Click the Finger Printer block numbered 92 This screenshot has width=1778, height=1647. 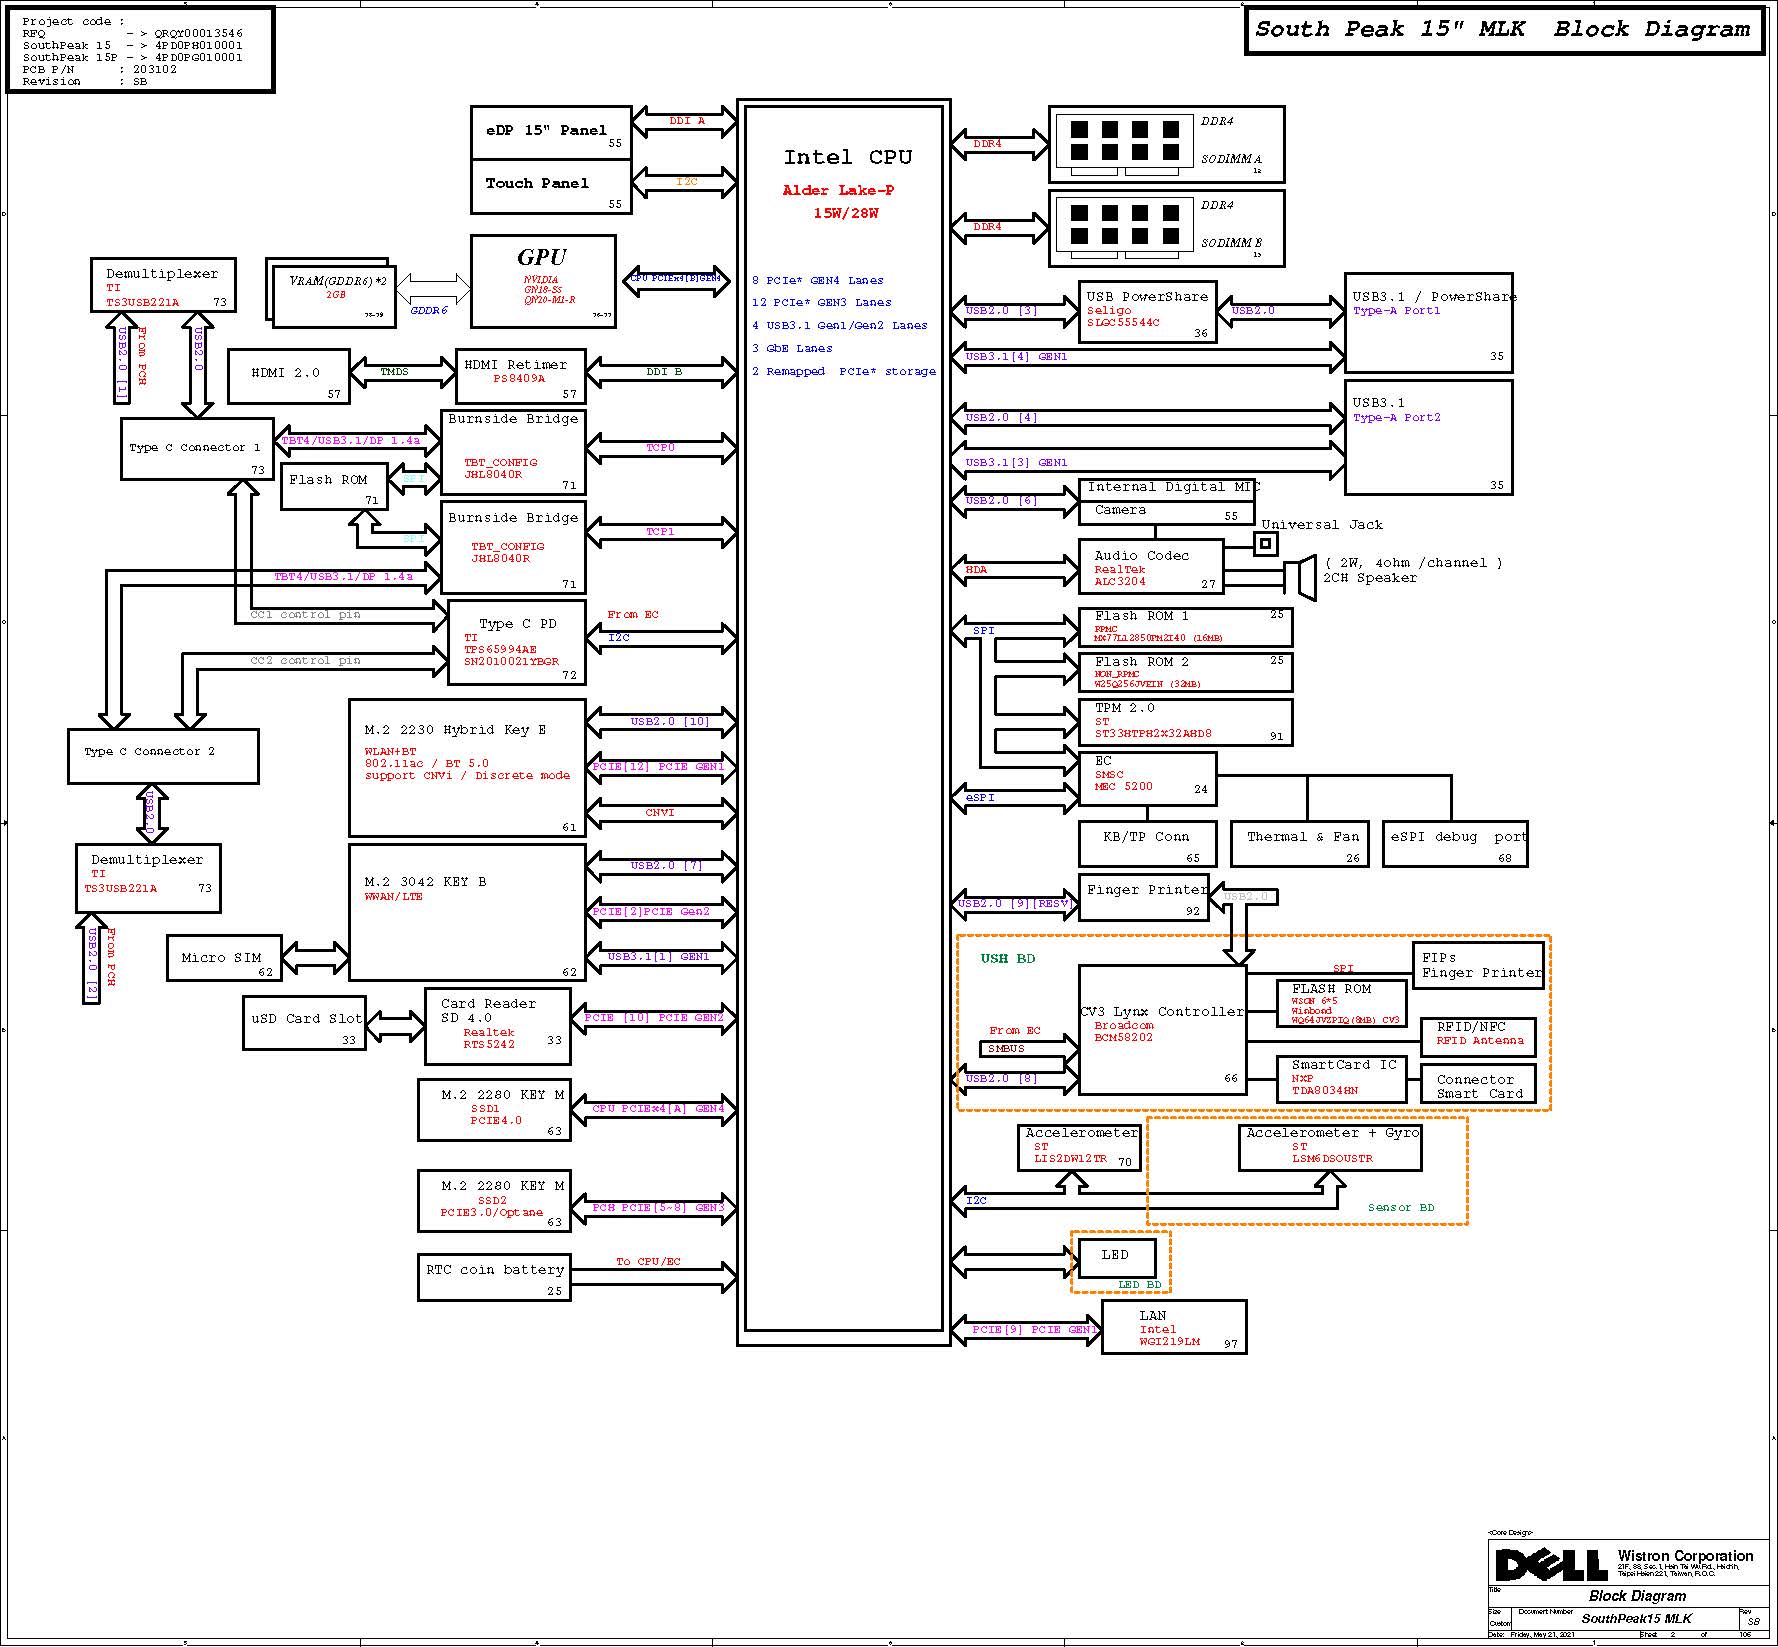[1144, 897]
